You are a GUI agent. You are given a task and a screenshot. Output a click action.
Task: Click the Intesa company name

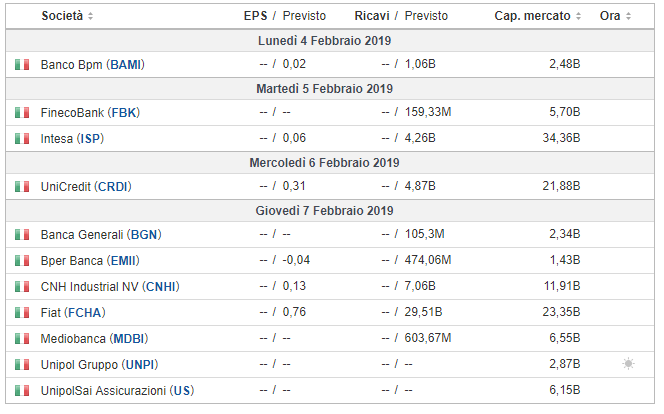(57, 138)
